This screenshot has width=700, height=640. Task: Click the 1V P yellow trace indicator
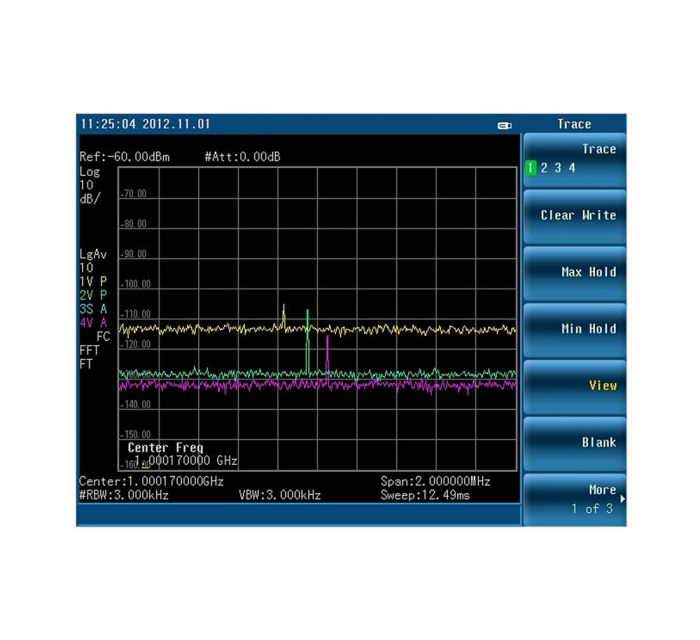(x=93, y=282)
